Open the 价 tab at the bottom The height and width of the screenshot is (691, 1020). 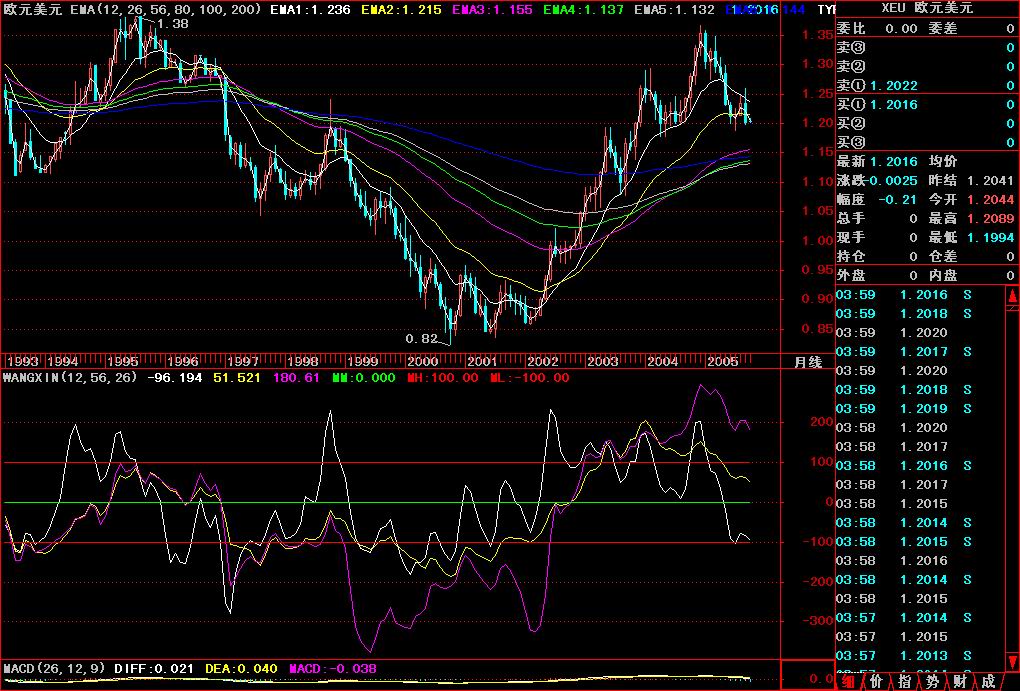coord(876,681)
